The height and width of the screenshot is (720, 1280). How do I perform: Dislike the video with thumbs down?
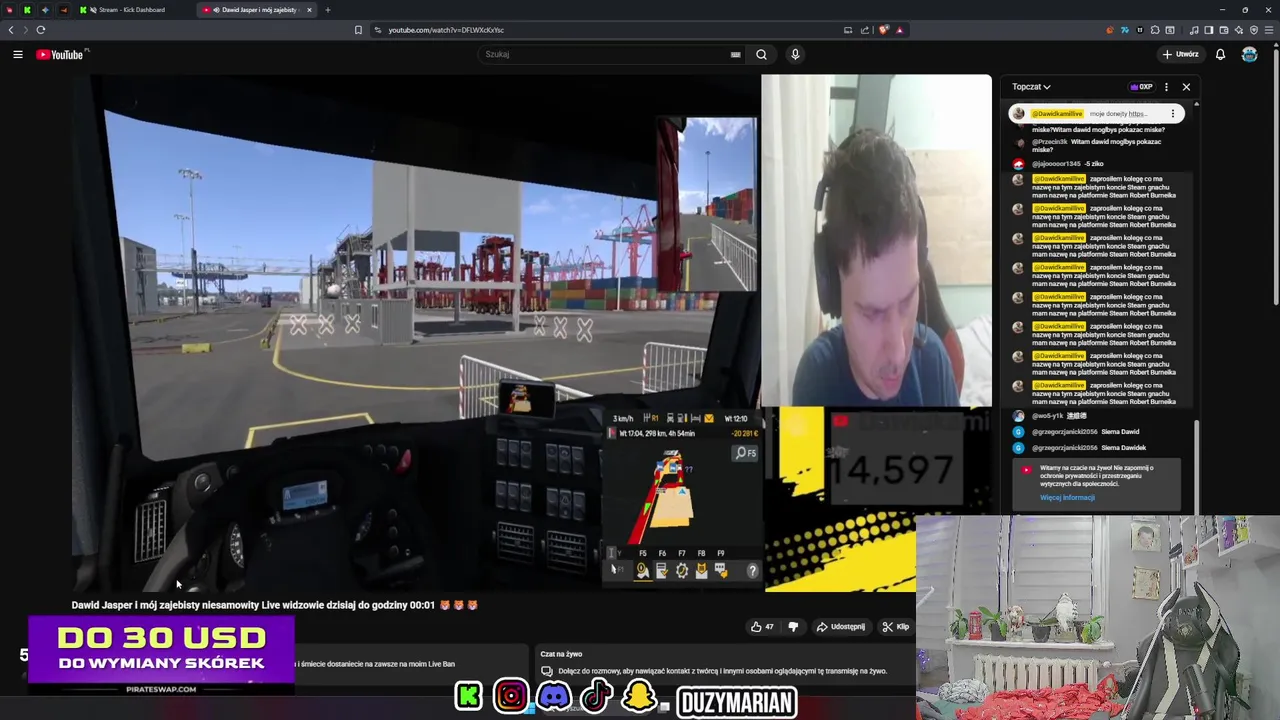click(x=793, y=627)
